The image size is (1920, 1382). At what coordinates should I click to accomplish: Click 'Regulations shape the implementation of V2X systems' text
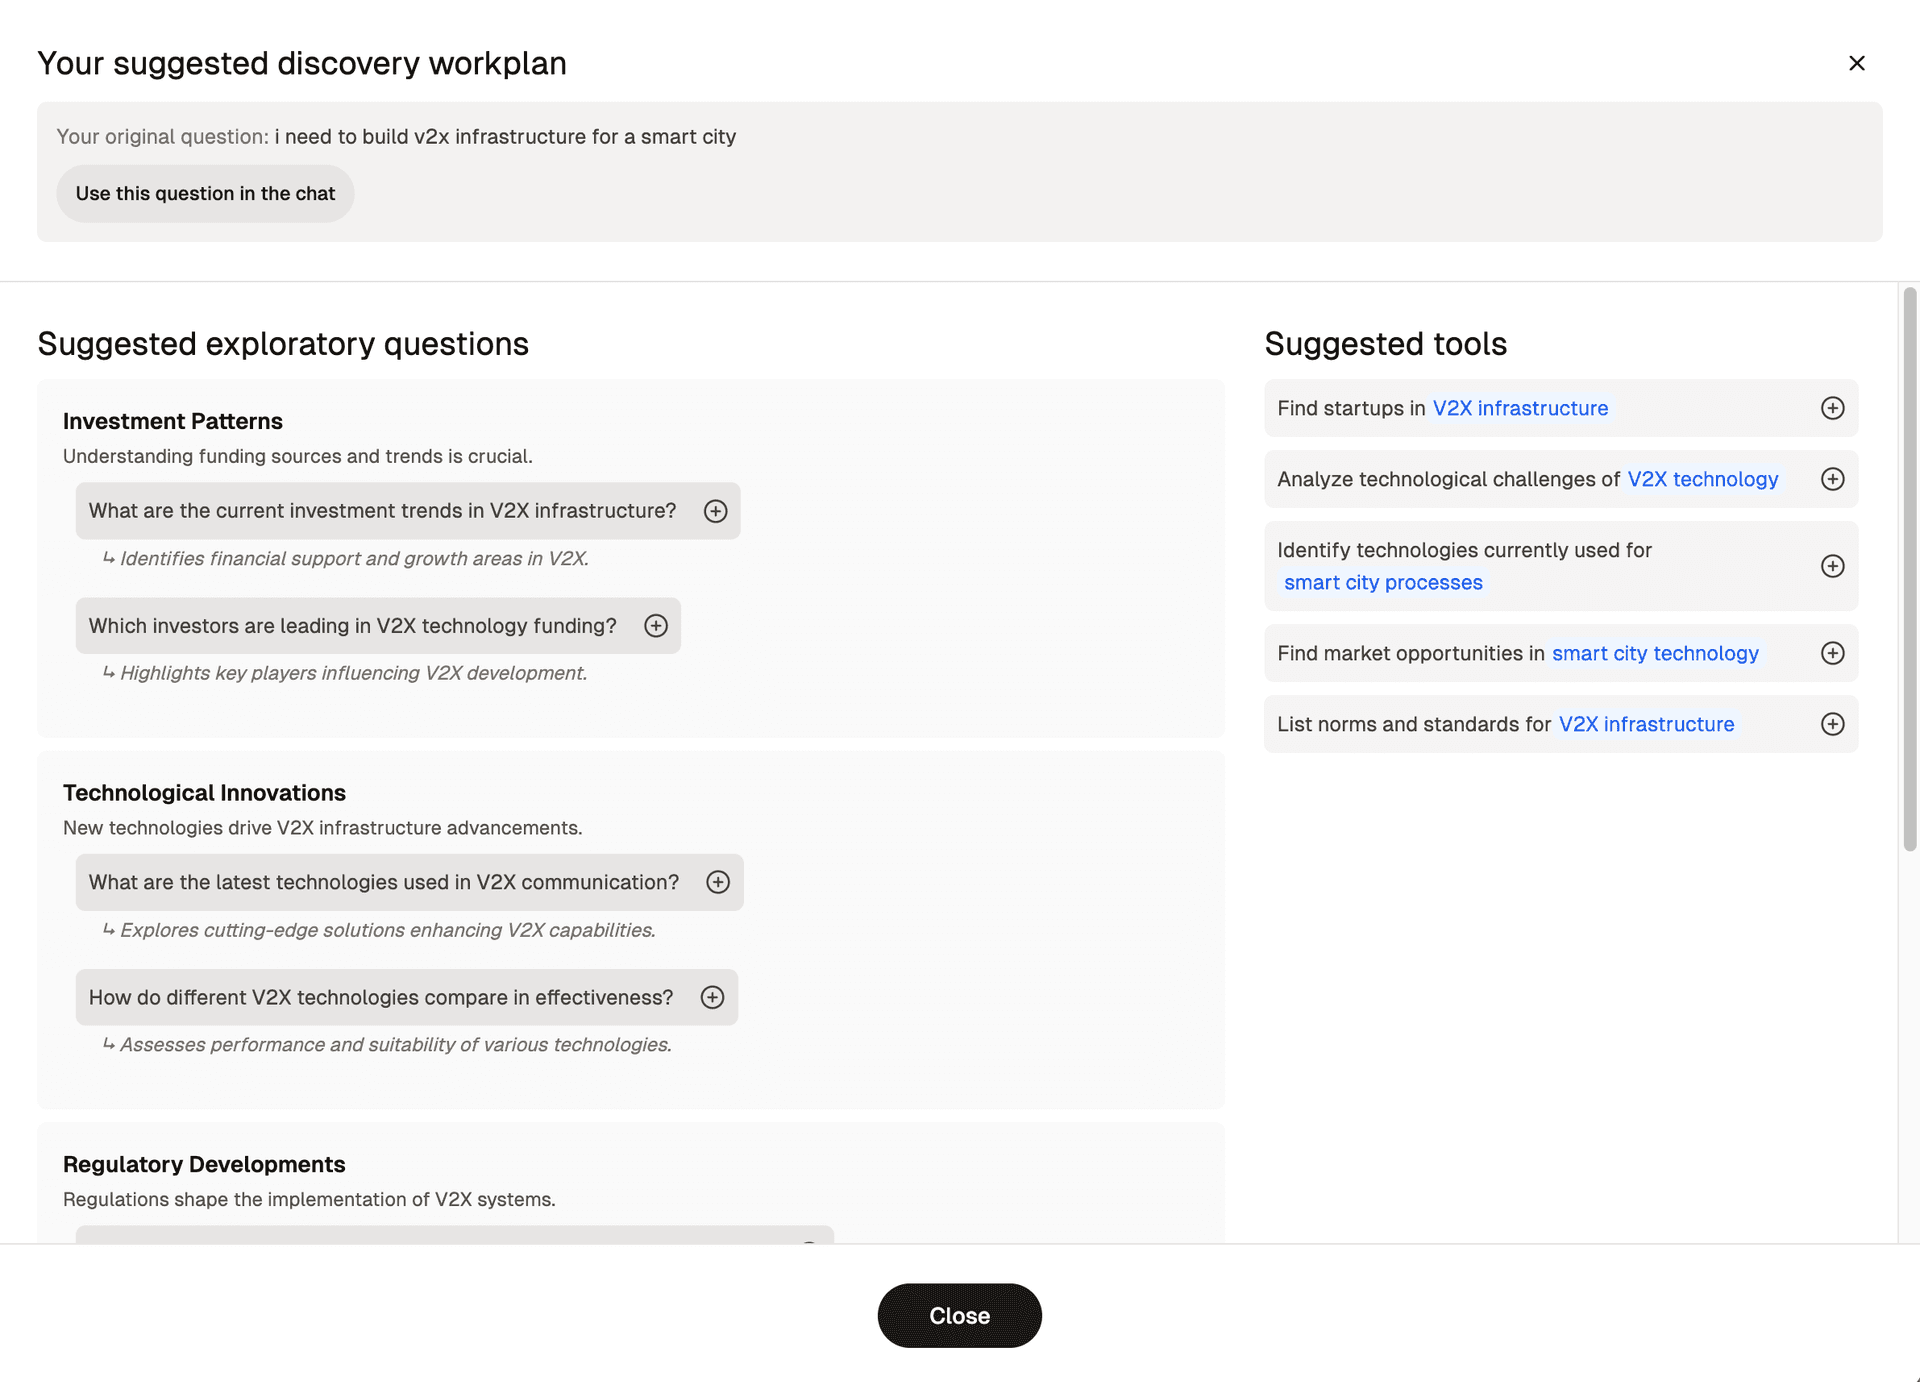coord(309,1199)
